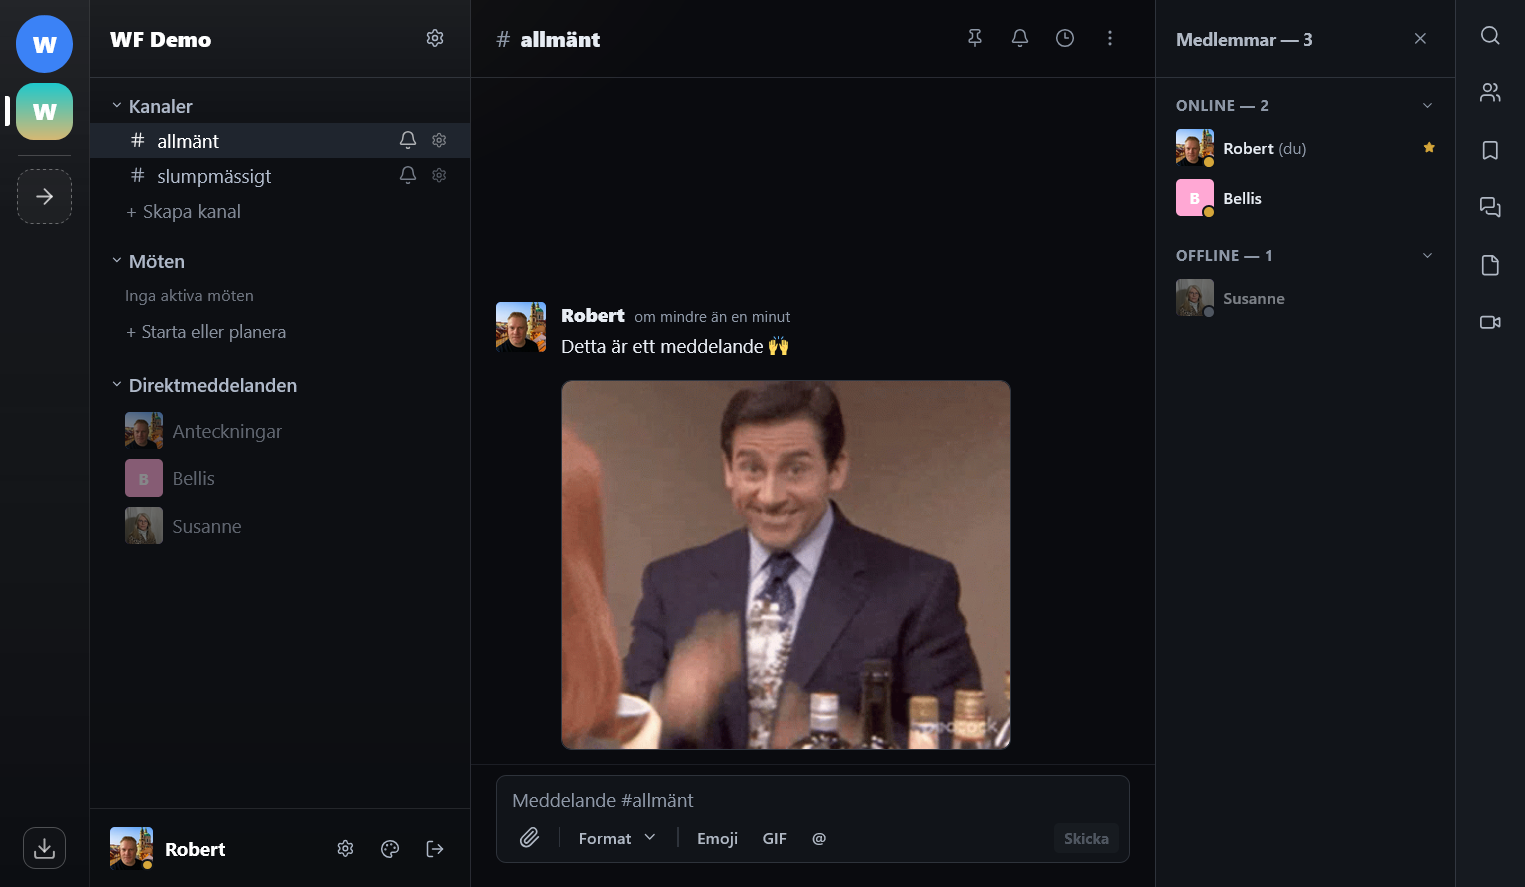Start a video call from right sidebar
The width and height of the screenshot is (1525, 887).
[x=1490, y=322]
